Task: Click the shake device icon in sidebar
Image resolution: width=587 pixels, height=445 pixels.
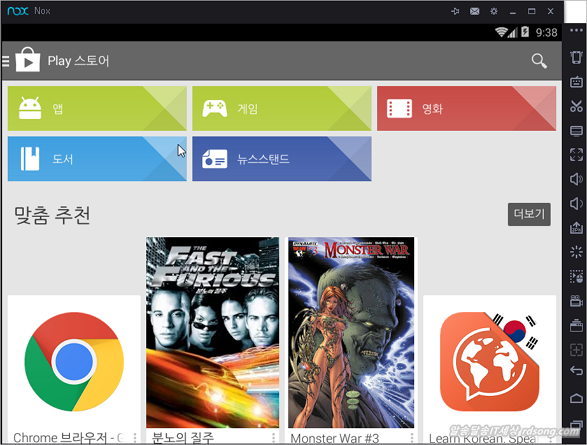Action: pyautogui.click(x=577, y=57)
